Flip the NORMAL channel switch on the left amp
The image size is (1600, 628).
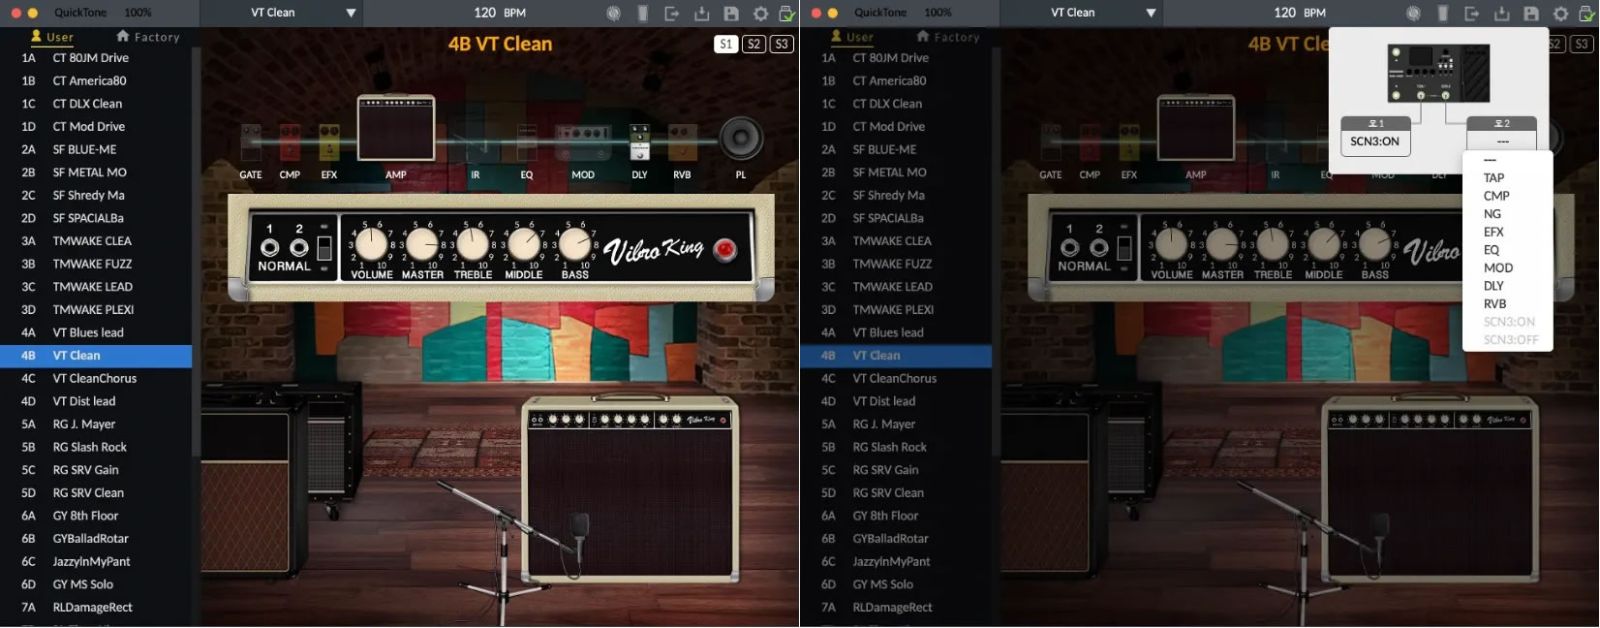[324, 247]
